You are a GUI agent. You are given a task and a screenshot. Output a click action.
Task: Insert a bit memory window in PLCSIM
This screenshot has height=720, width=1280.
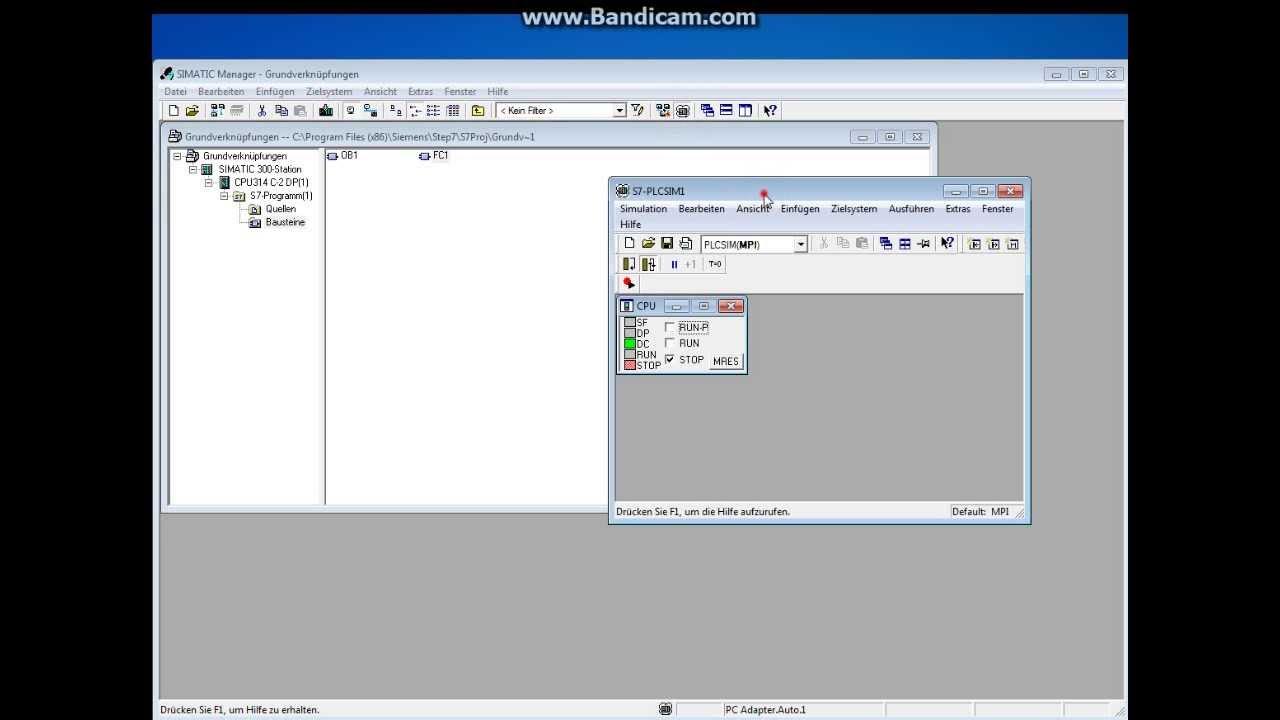[1012, 244]
